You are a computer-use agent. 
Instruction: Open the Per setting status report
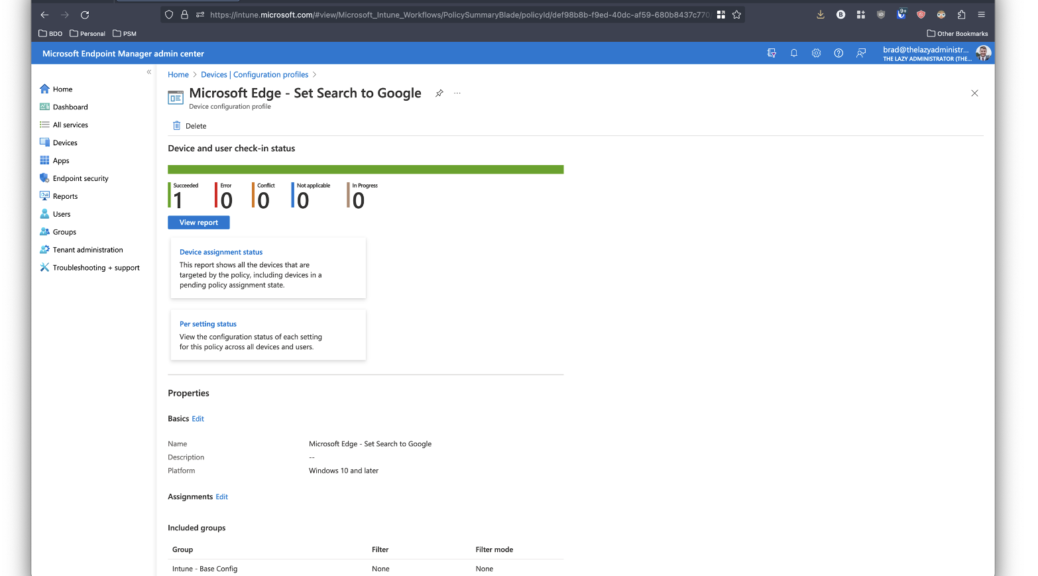(x=208, y=324)
